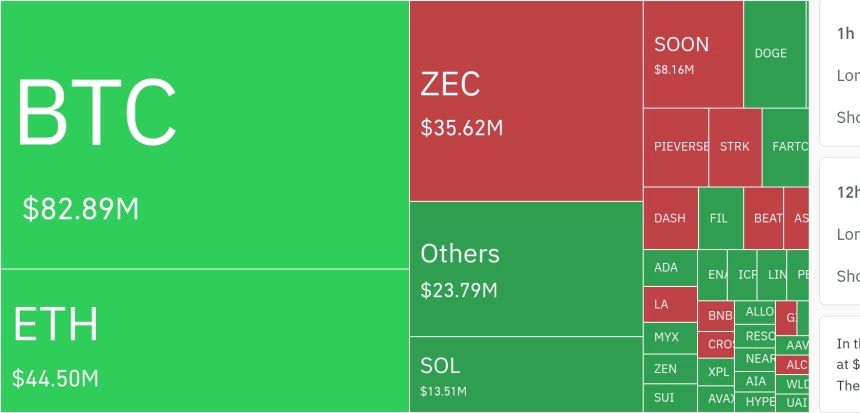
Task: Select the ETH $44.50M tile
Action: pyautogui.click(x=204, y=340)
